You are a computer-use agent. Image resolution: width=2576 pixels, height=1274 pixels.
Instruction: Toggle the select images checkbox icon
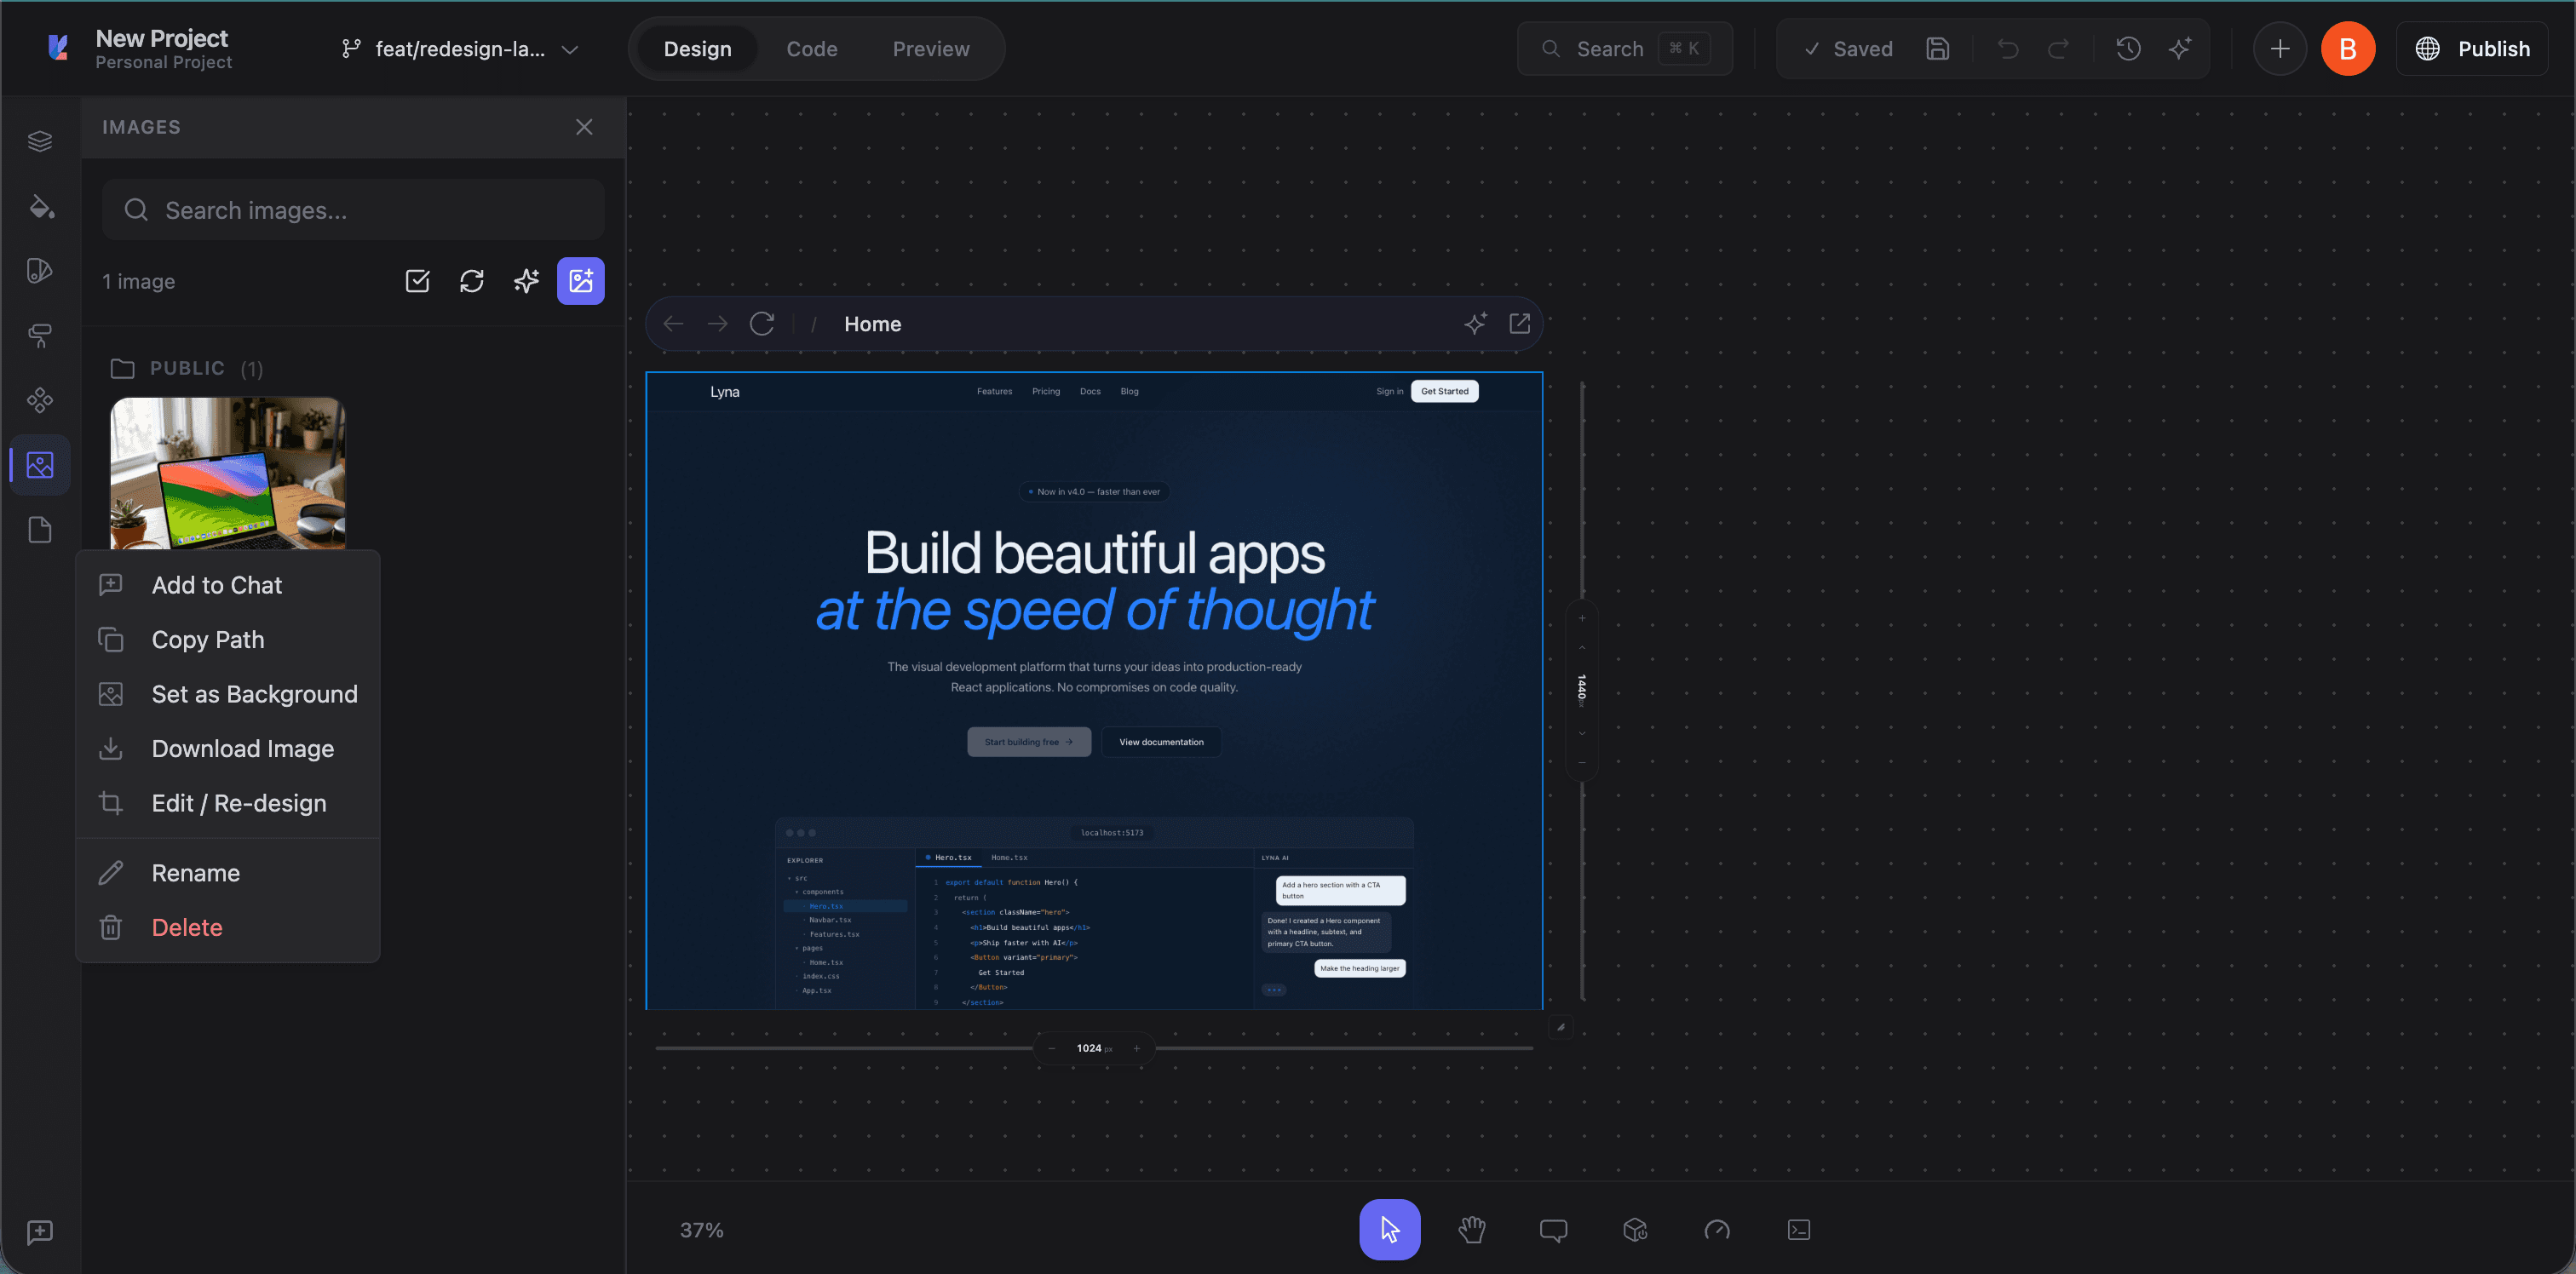click(417, 281)
